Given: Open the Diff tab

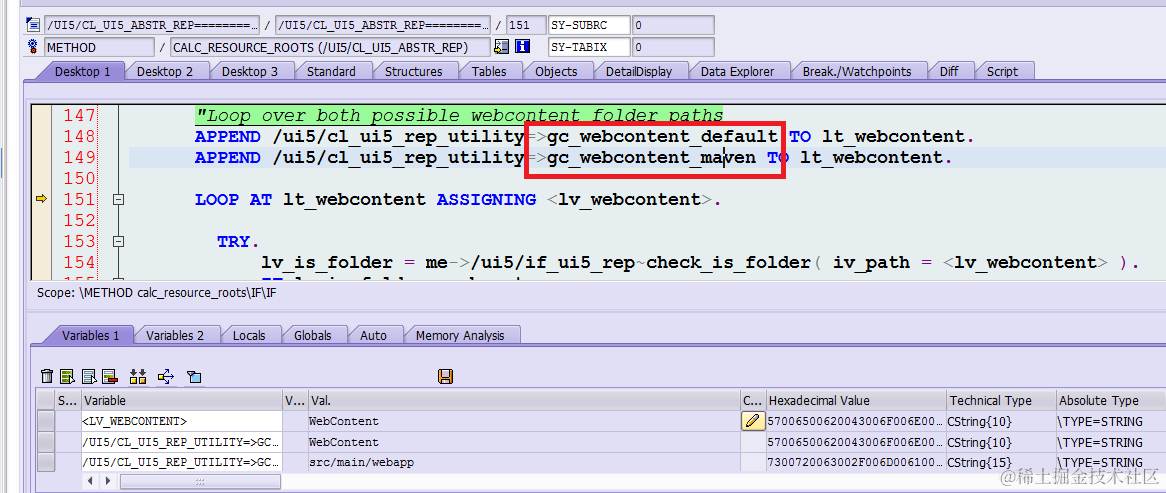Looking at the screenshot, I should 949,71.
